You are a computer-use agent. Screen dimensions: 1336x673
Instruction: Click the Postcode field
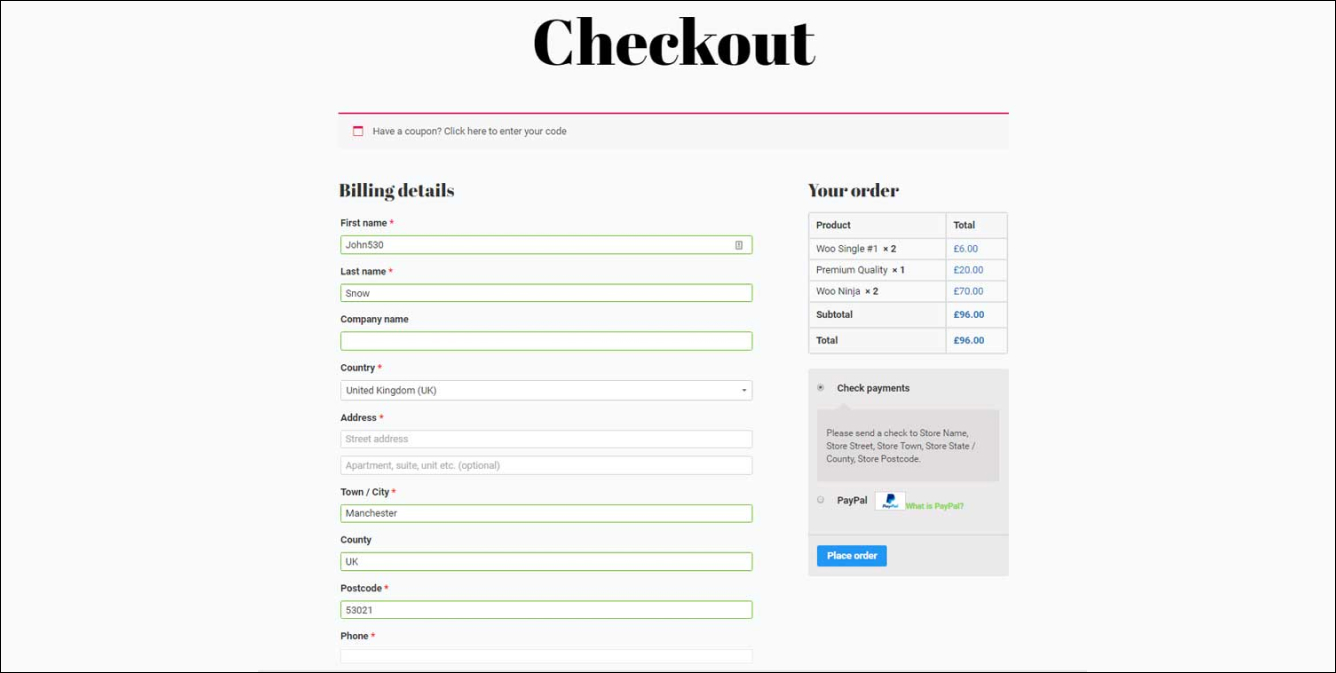[x=546, y=610]
